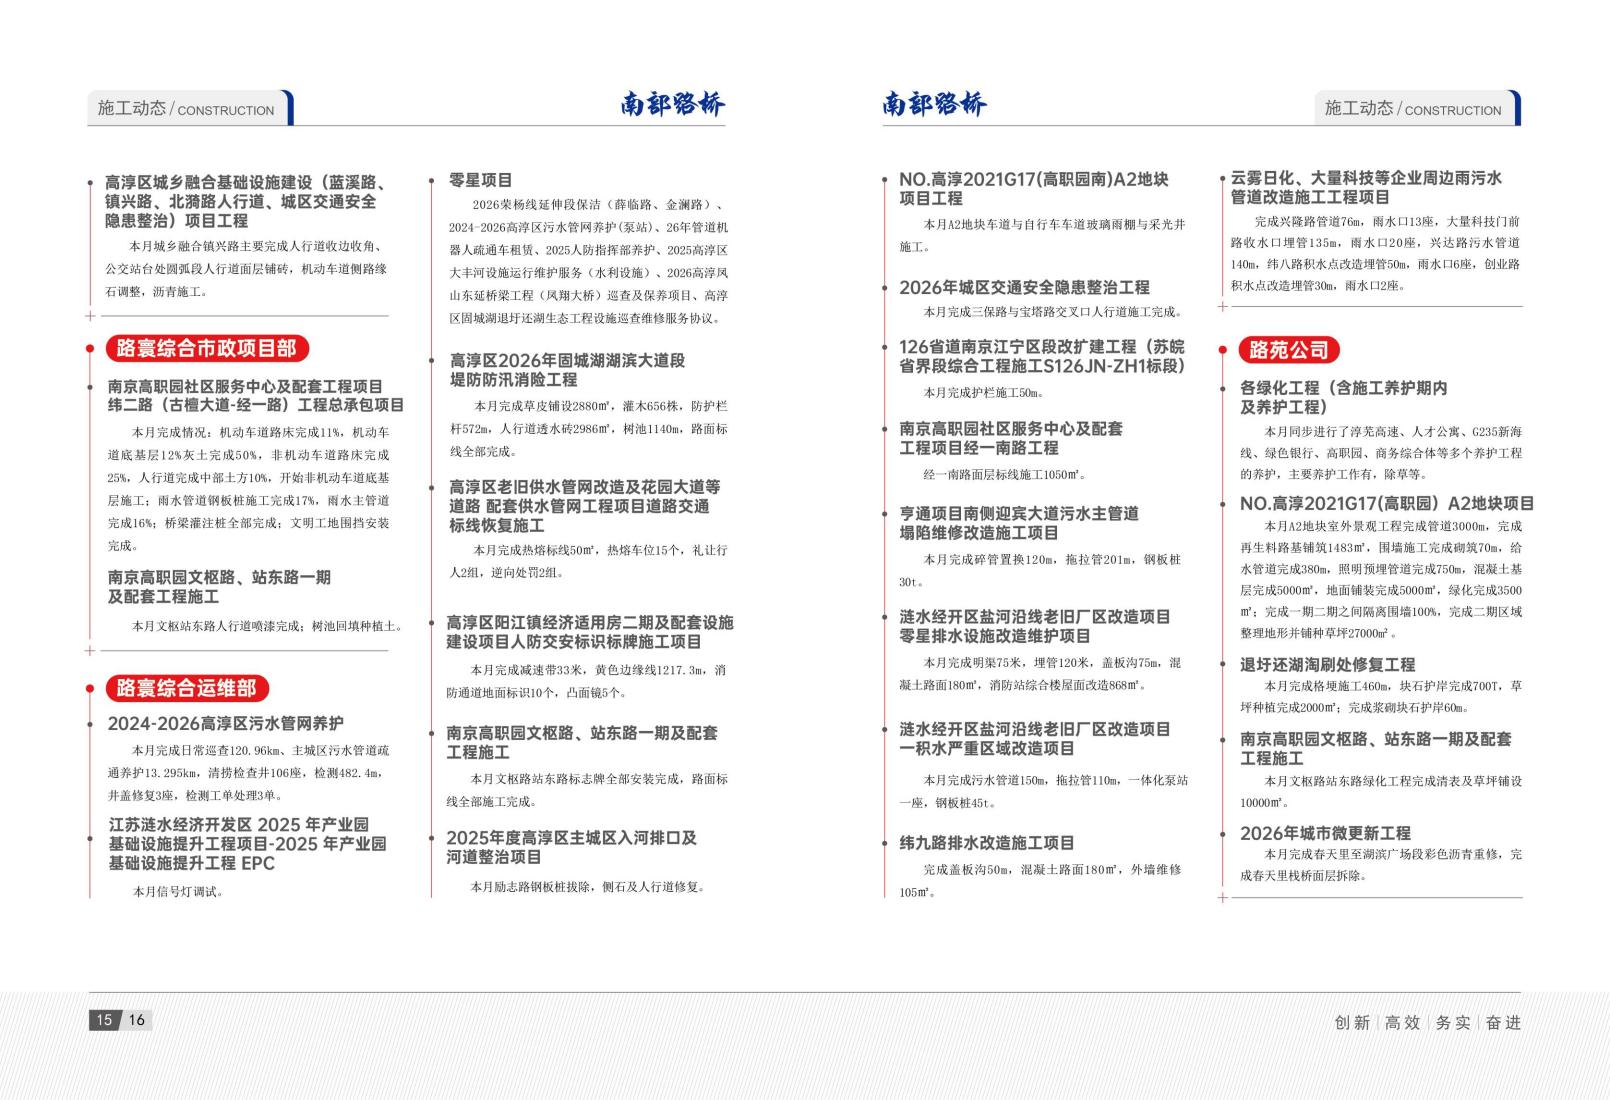This screenshot has width=1610, height=1100.
Task: Select the left page 施工动态 CONSTRUCTION header tab
Action: (x=191, y=108)
